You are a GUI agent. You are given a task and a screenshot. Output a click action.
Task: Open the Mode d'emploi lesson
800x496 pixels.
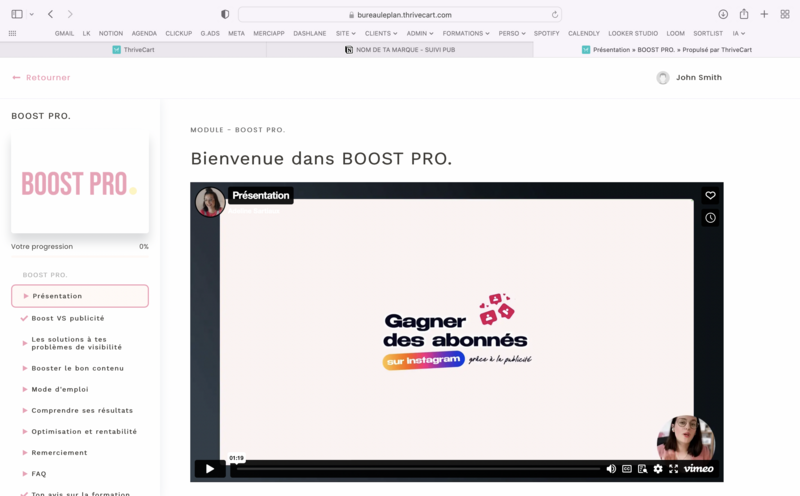(60, 389)
